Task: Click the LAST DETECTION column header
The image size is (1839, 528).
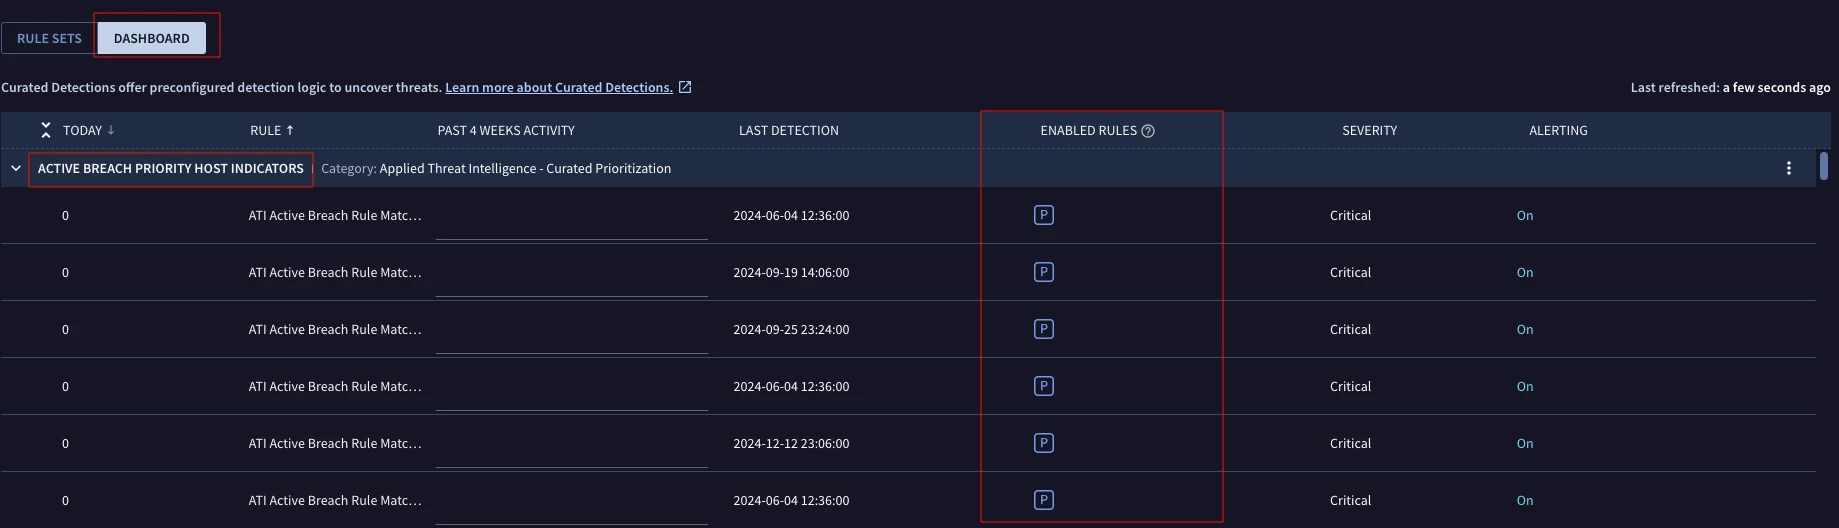Action: pyautogui.click(x=788, y=130)
